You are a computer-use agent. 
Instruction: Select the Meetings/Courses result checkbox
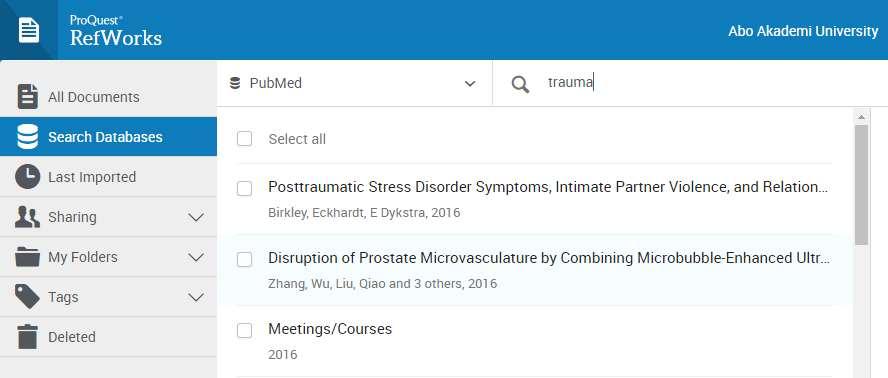245,330
